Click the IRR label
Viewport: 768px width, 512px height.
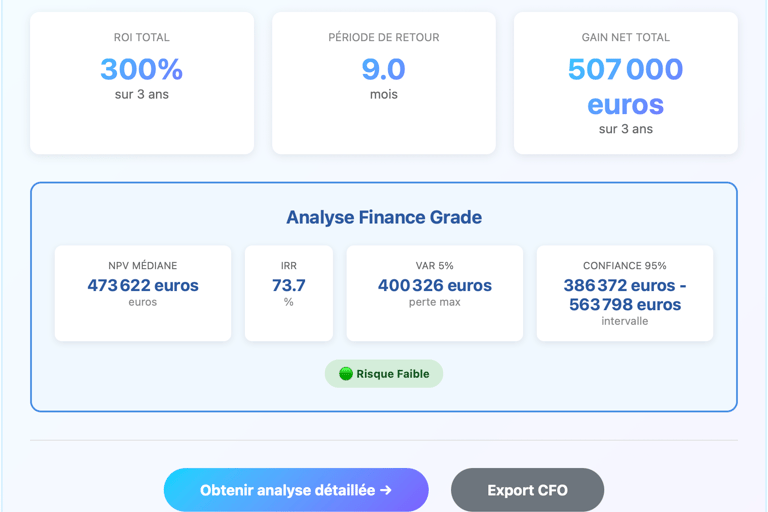coord(288,266)
